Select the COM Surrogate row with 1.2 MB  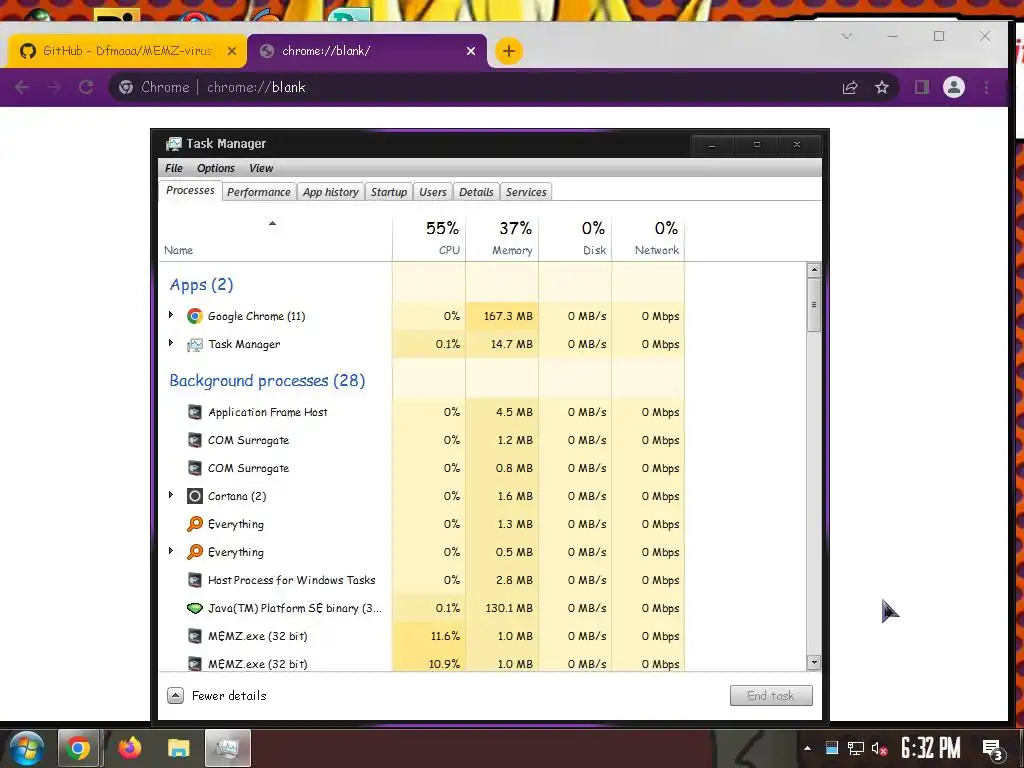tap(421, 440)
